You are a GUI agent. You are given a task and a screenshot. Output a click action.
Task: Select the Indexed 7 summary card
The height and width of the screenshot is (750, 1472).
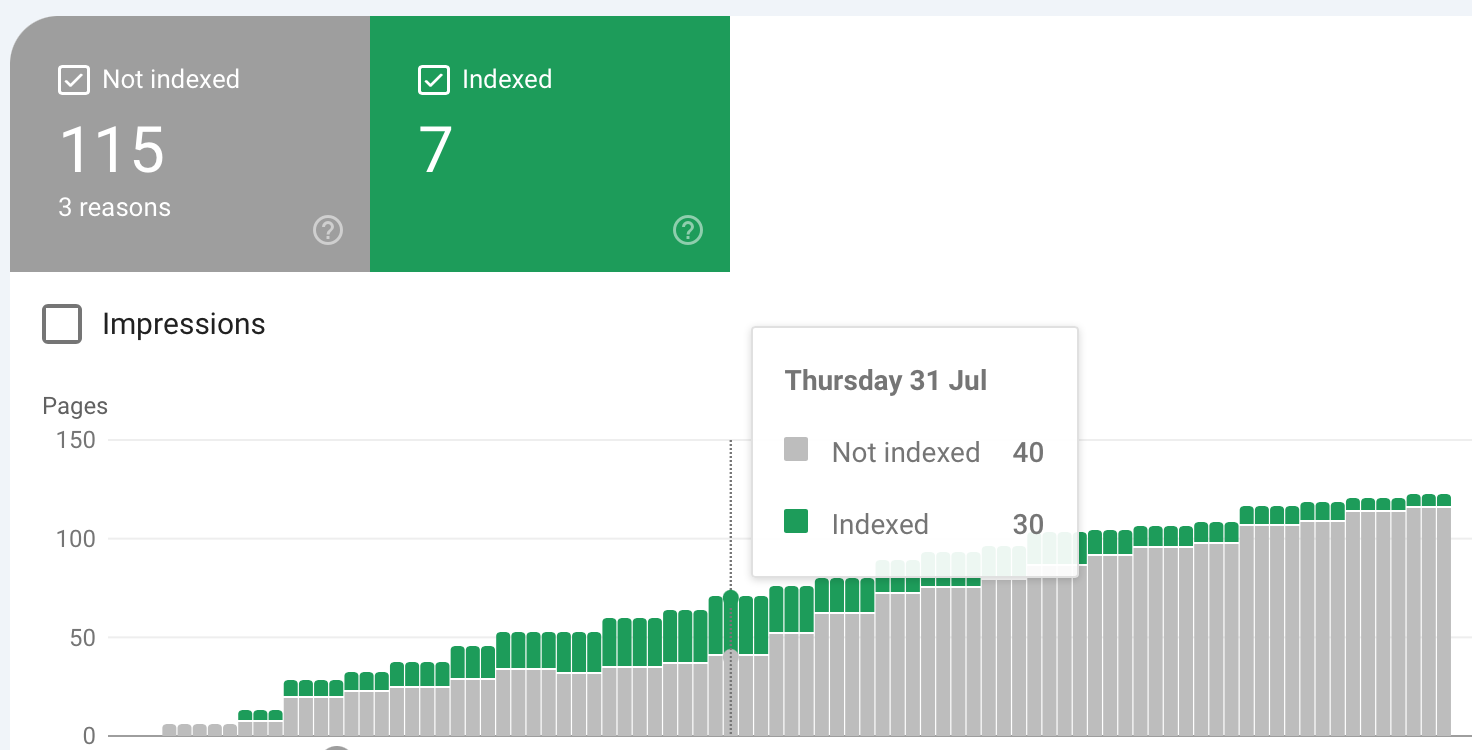[x=550, y=144]
